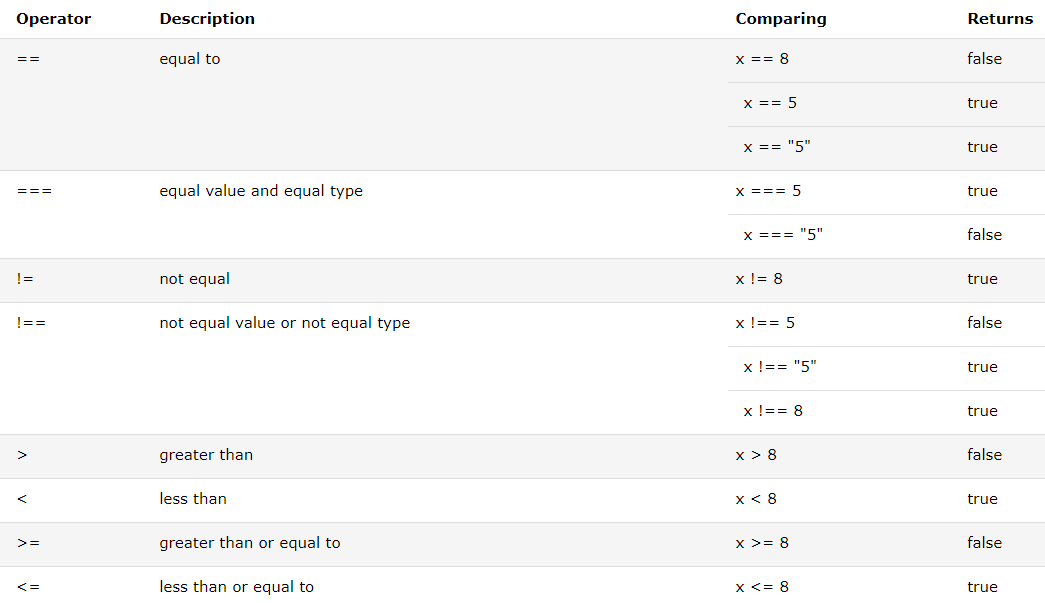The height and width of the screenshot is (603, 1045).
Task: Click the > greater than operator
Action: coord(22,455)
